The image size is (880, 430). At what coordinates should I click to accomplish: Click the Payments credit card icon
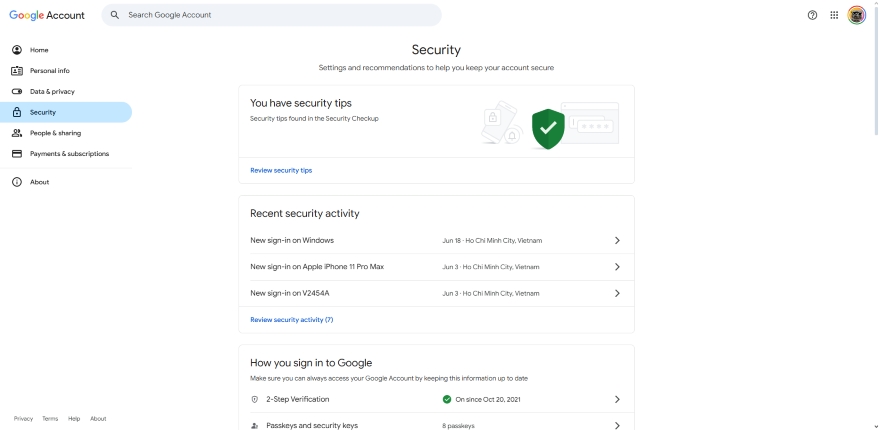17,154
